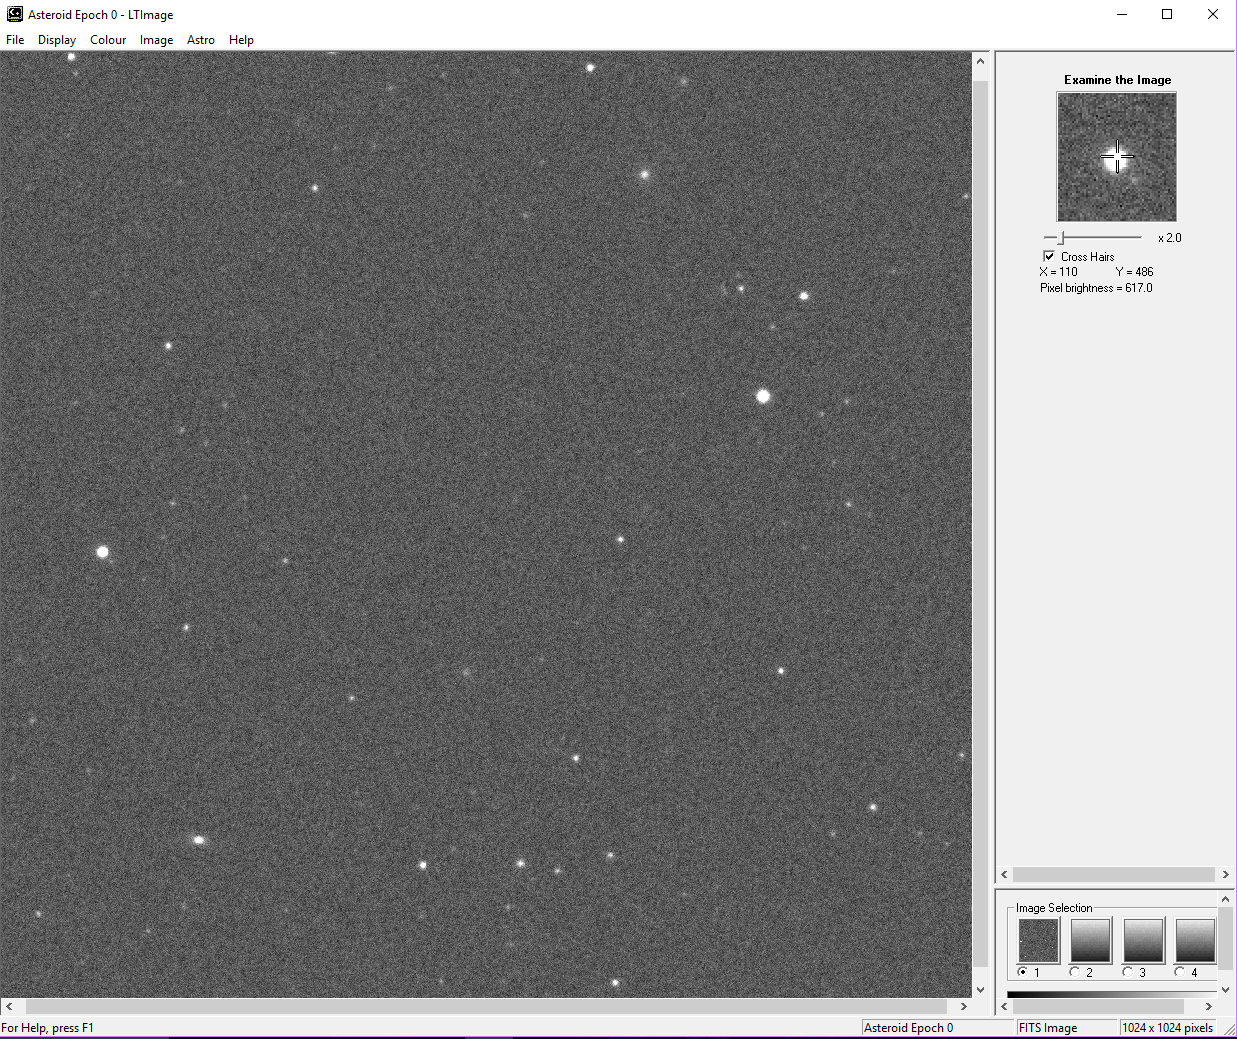Click main image horizontal scrollbar right arrow

(964, 1006)
